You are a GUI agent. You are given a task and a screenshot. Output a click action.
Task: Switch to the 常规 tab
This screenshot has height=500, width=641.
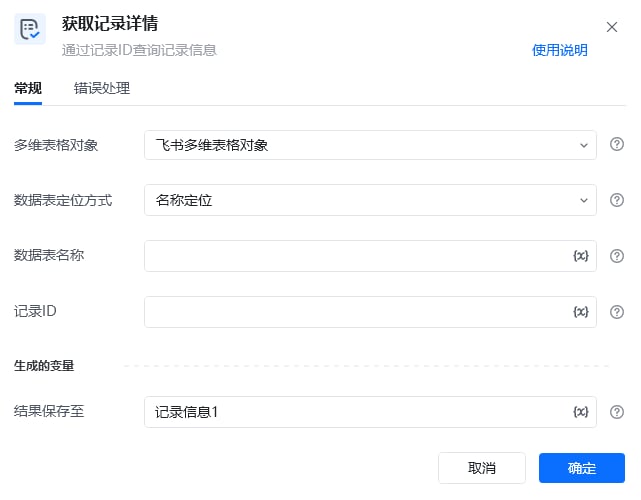(28, 88)
